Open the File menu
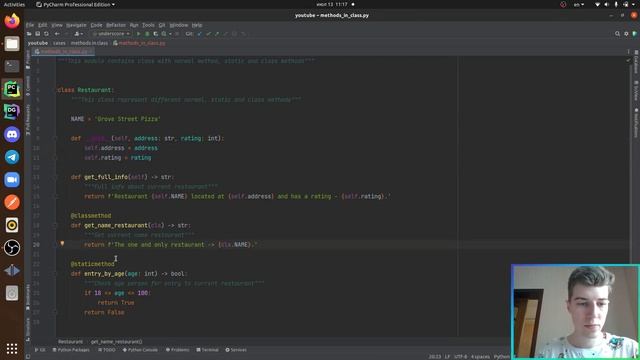This screenshot has width=640, height=360. point(30,25)
